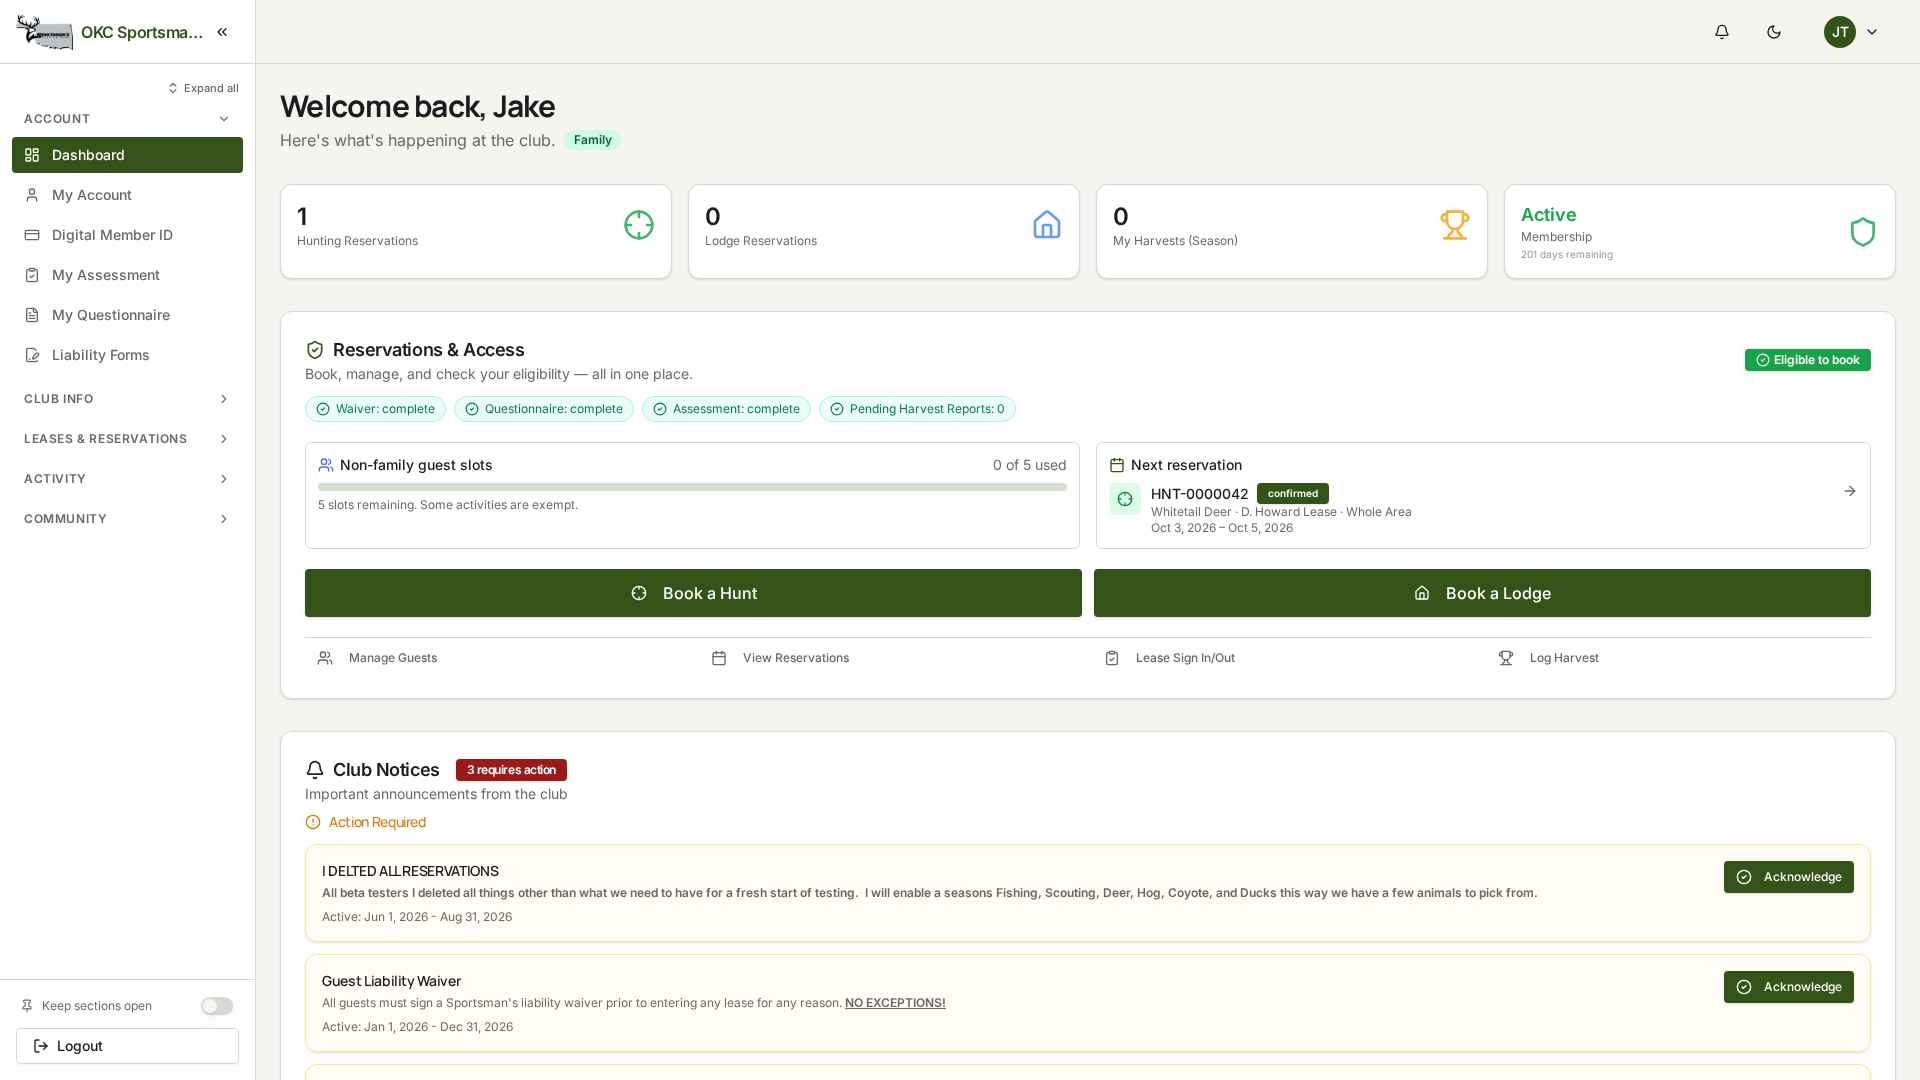Click shield icon on Membership card
The height and width of the screenshot is (1080, 1920).
1863,232
